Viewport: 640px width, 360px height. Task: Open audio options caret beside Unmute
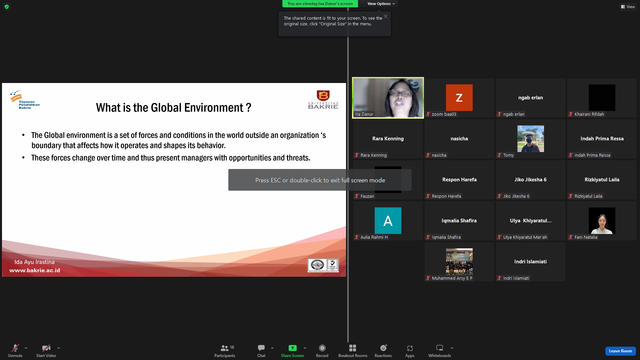pyautogui.click(x=26, y=348)
